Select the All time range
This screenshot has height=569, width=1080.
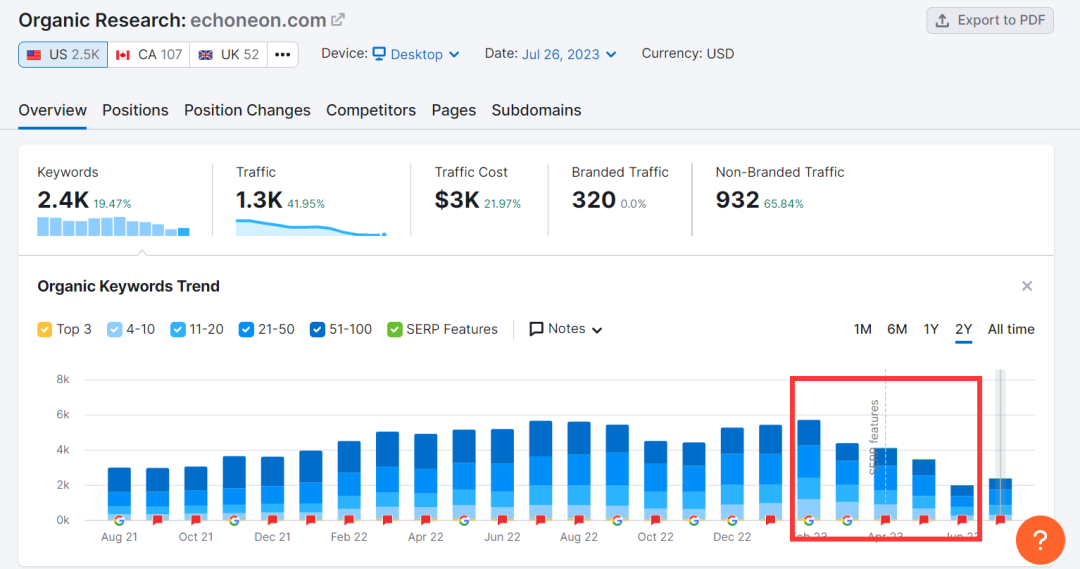[1011, 329]
